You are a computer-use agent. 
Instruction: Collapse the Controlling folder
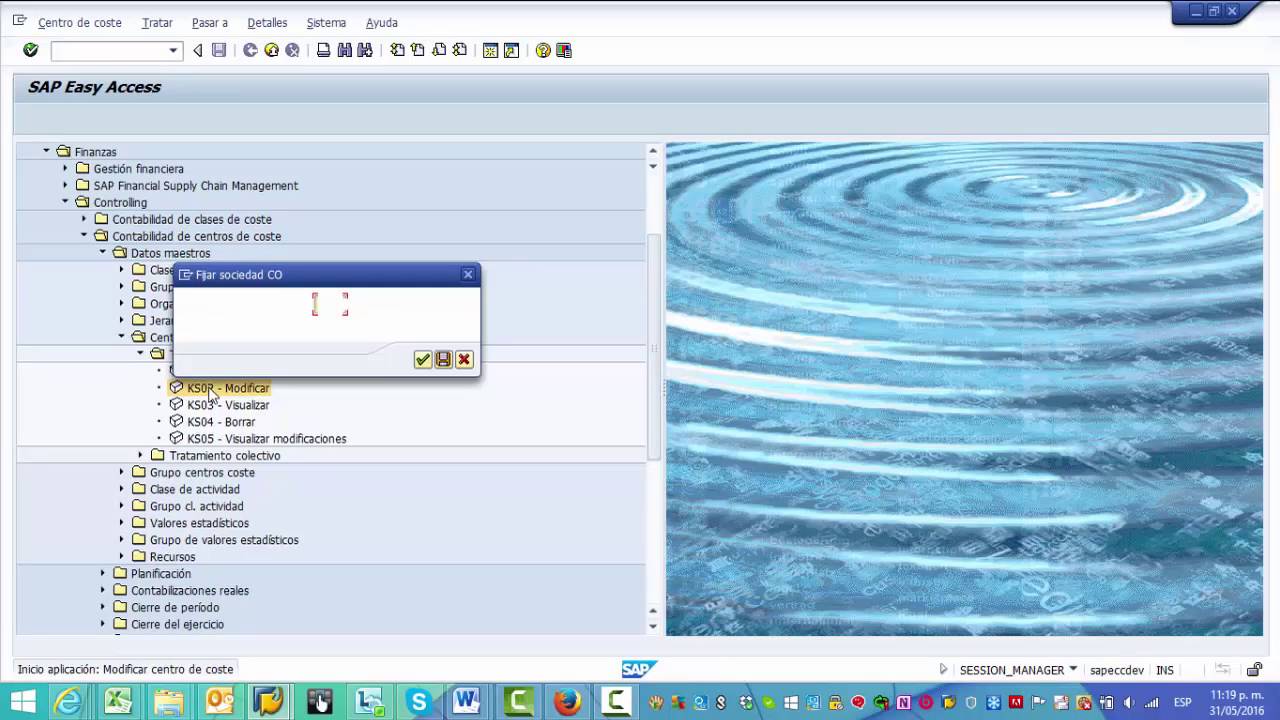(x=65, y=202)
